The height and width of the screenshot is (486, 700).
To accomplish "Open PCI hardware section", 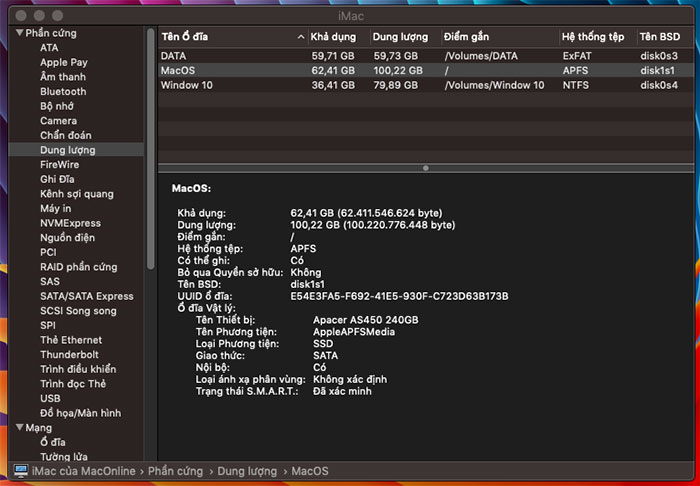I will click(x=48, y=253).
